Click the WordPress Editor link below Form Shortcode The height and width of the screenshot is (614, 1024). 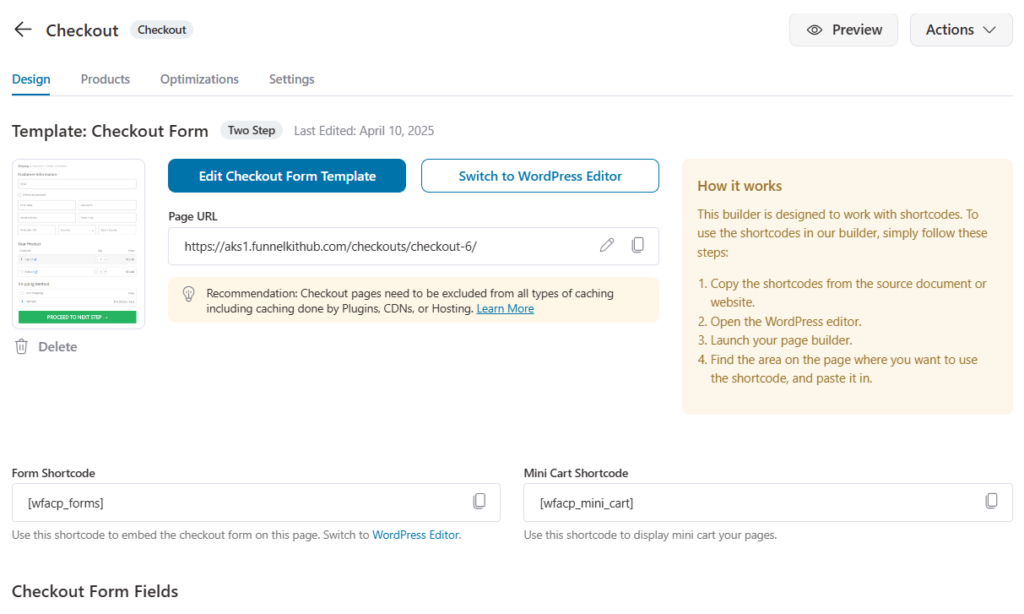point(416,535)
